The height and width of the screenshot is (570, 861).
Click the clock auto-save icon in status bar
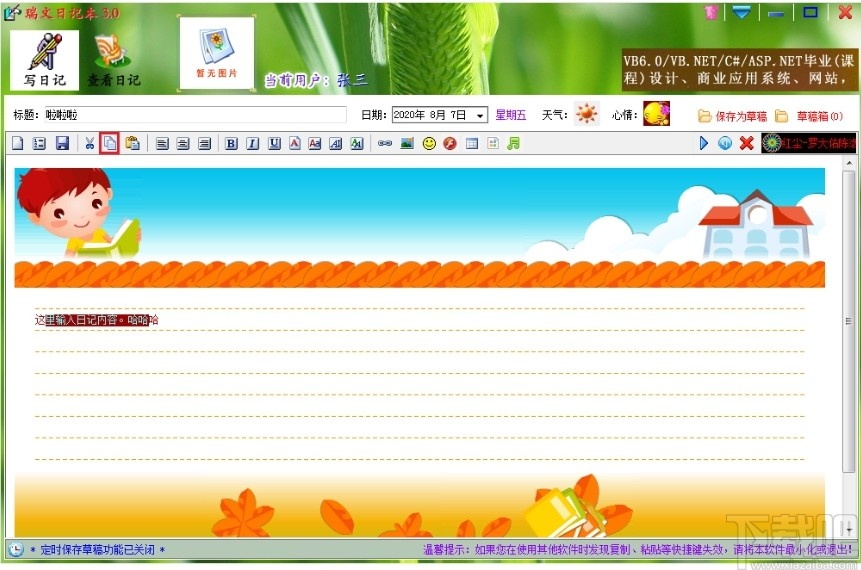pyautogui.click(x=16, y=549)
